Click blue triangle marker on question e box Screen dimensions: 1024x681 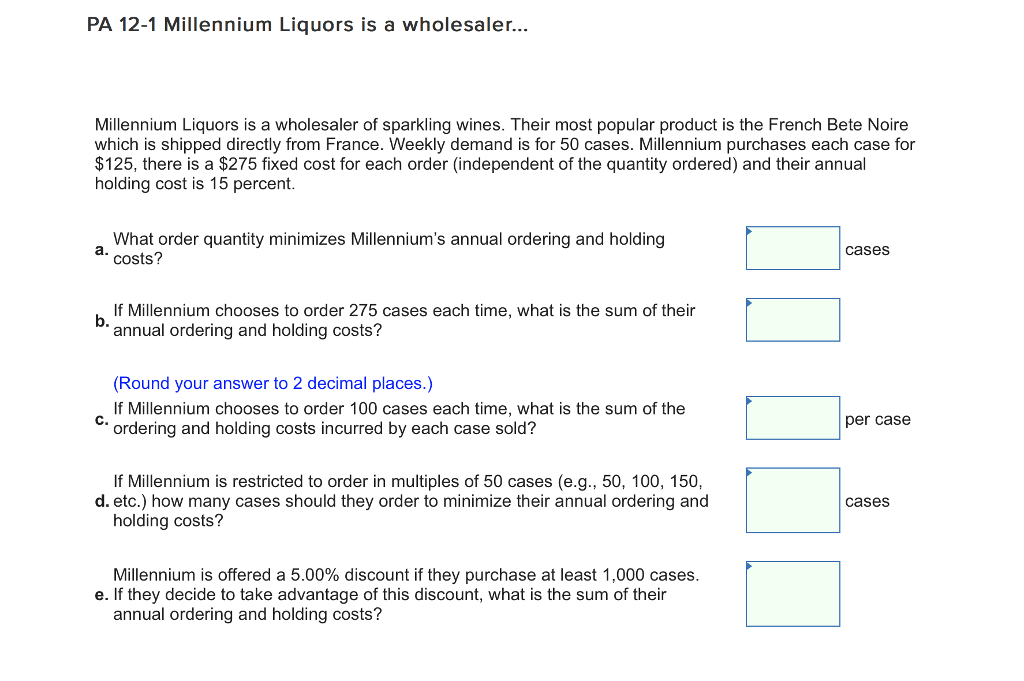point(750,566)
